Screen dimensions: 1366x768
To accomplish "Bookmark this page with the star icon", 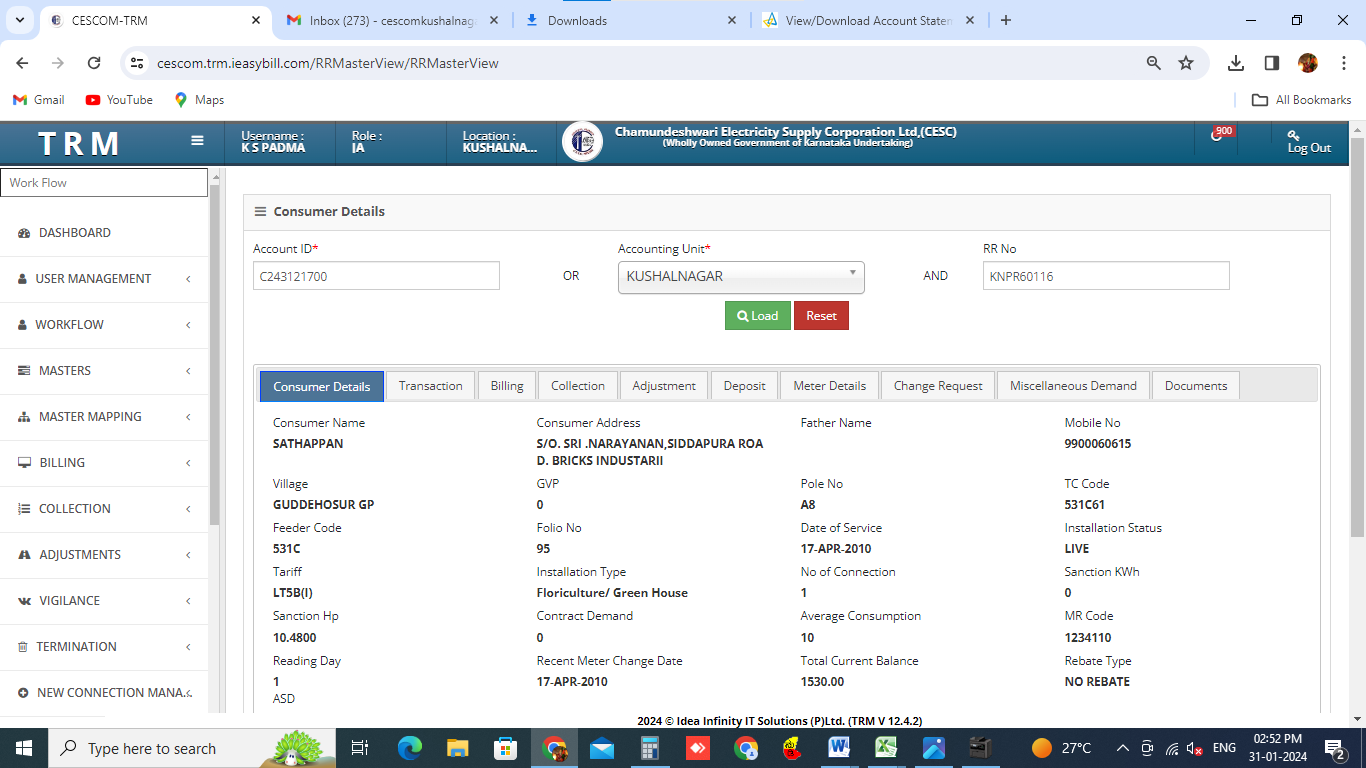I will coord(1186,63).
